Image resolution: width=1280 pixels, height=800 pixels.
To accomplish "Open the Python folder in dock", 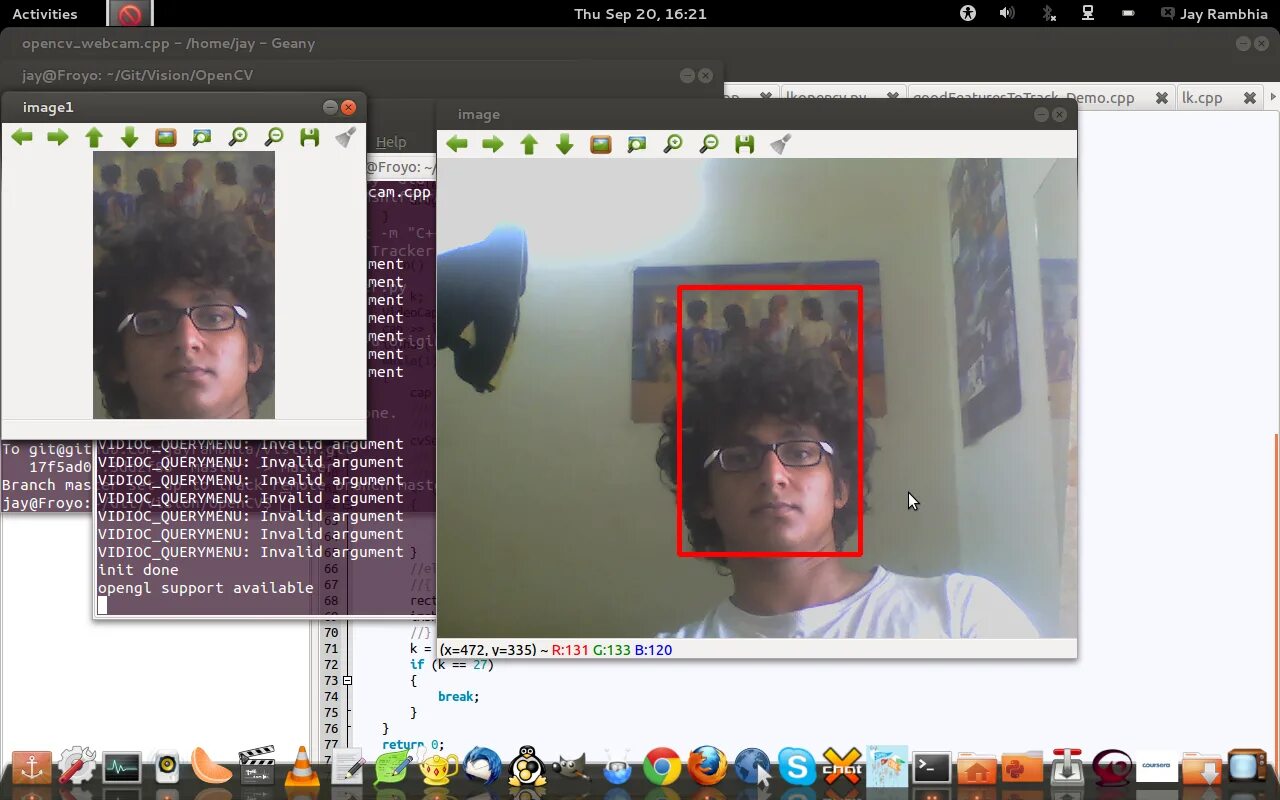I will click(x=1022, y=767).
